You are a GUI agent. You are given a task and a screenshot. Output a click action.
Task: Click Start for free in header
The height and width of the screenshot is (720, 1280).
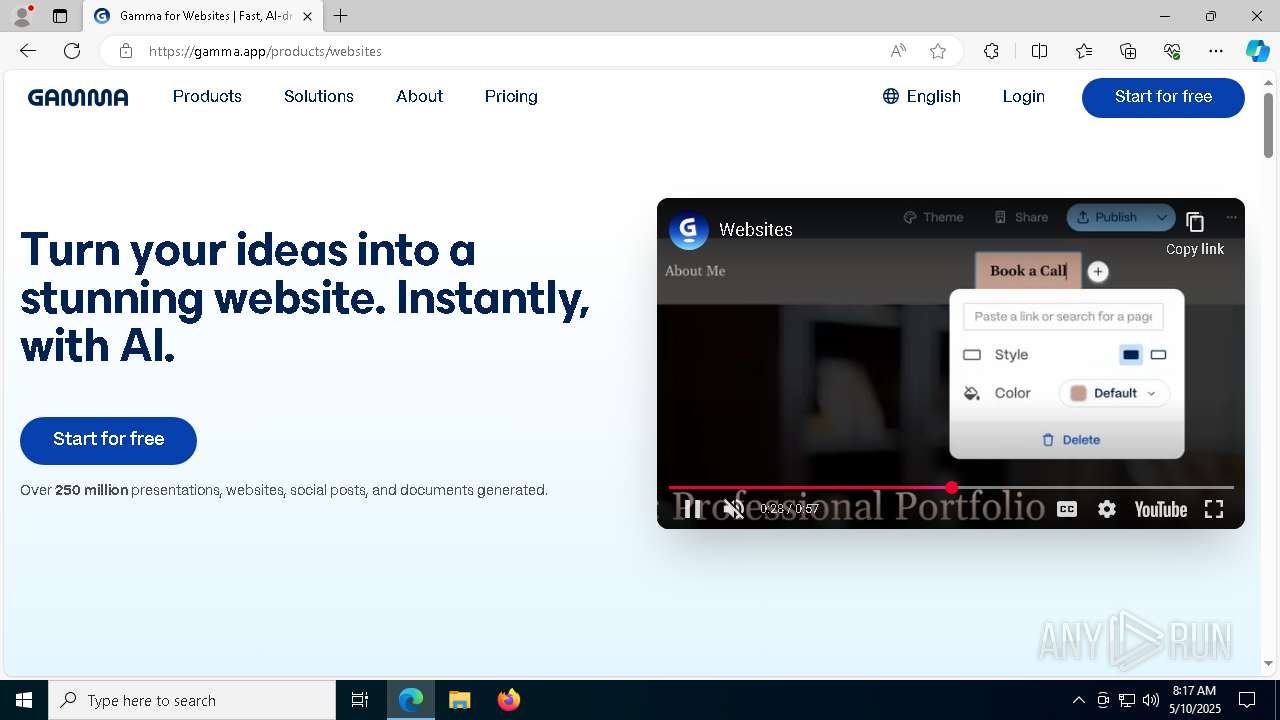1163,97
